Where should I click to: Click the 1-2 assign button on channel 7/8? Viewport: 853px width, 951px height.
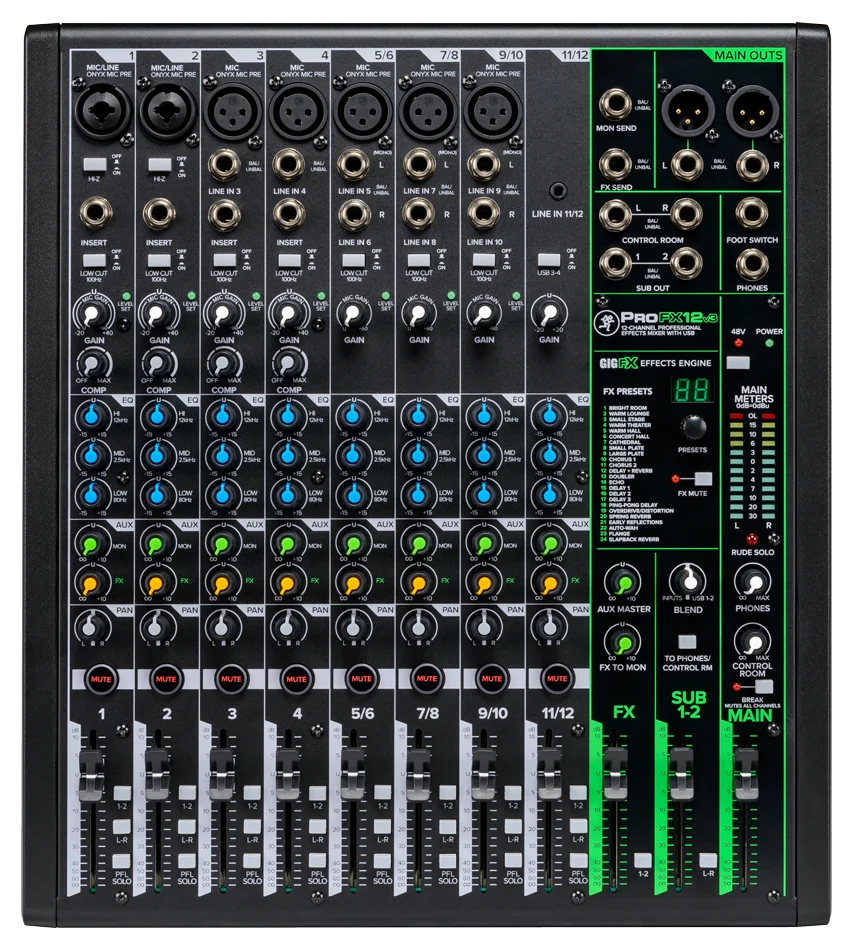pyautogui.click(x=448, y=793)
